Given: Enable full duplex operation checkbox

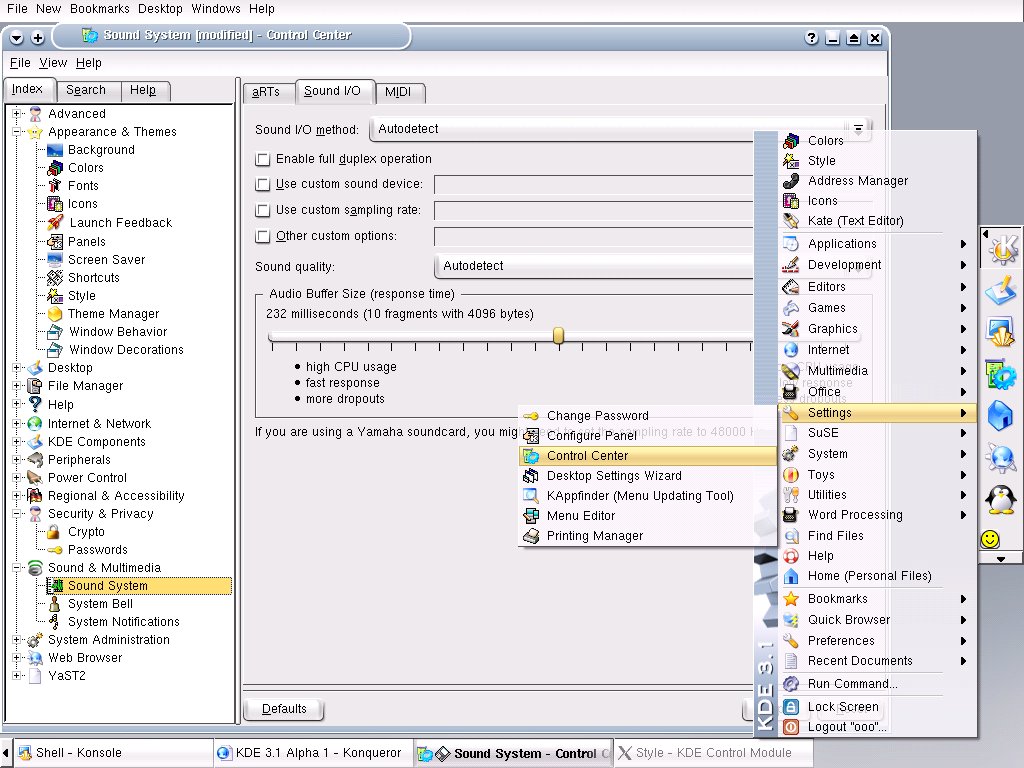Looking at the screenshot, I should [263, 159].
